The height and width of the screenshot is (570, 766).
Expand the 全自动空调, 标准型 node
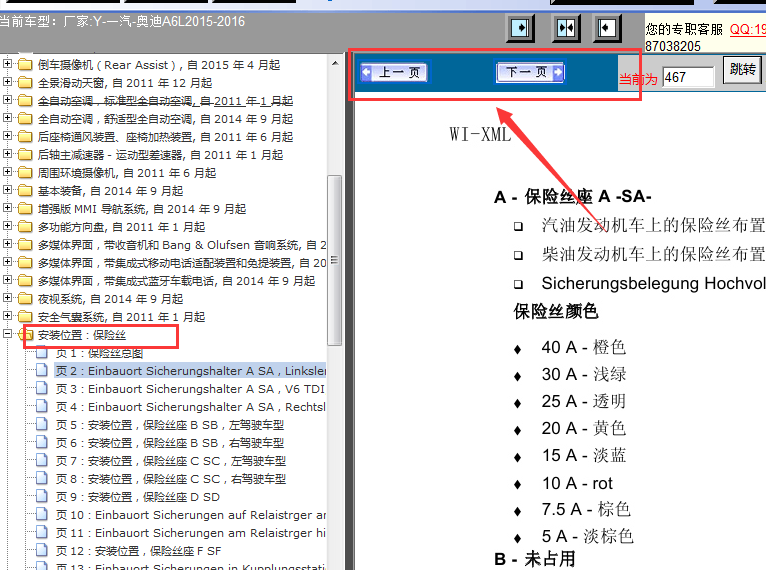pyautogui.click(x=7, y=100)
